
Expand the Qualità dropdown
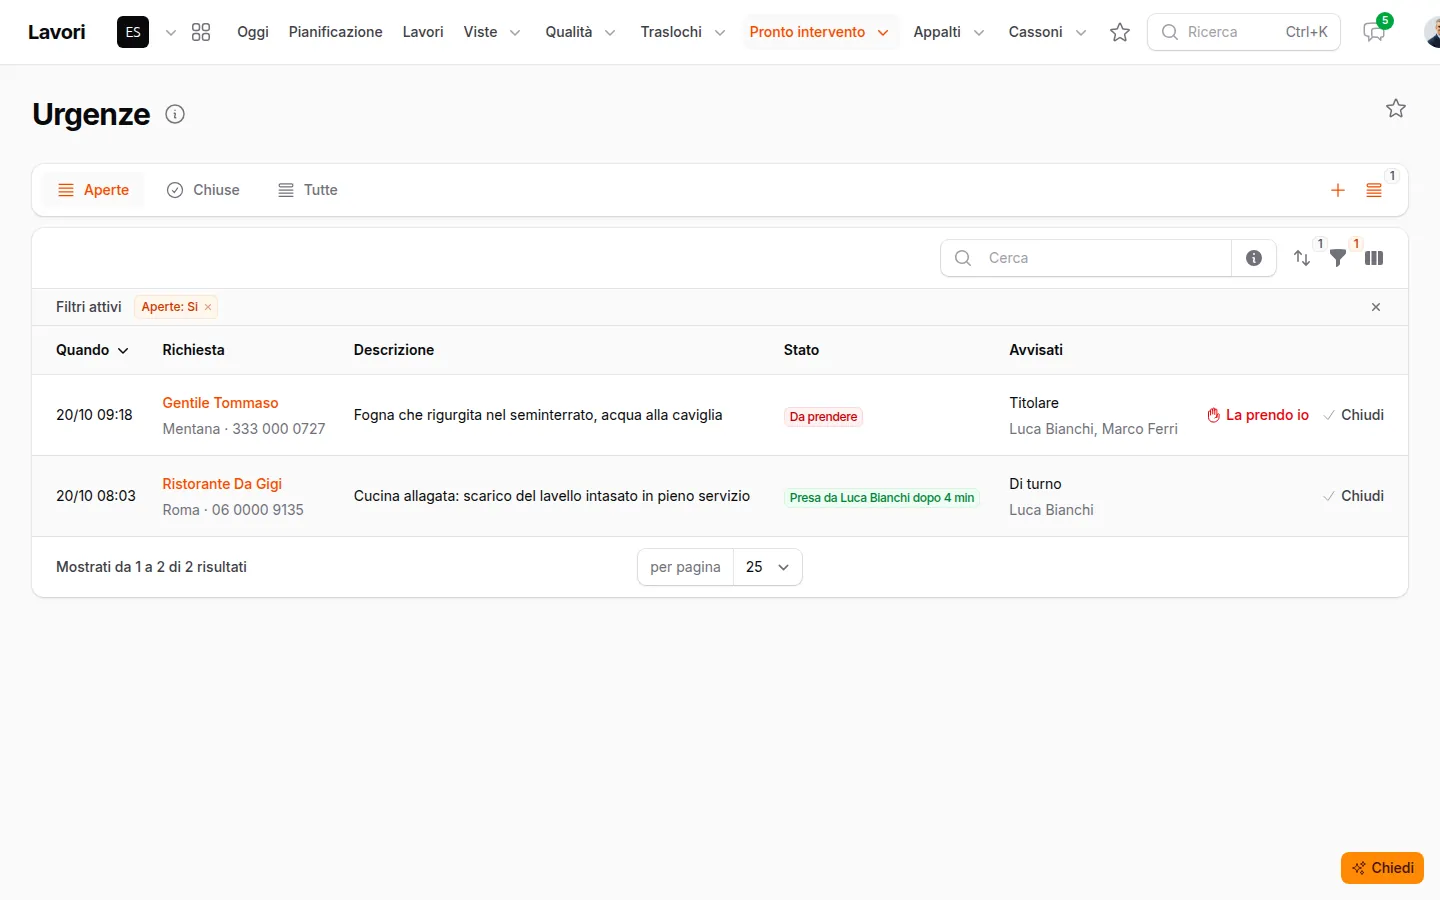point(580,32)
